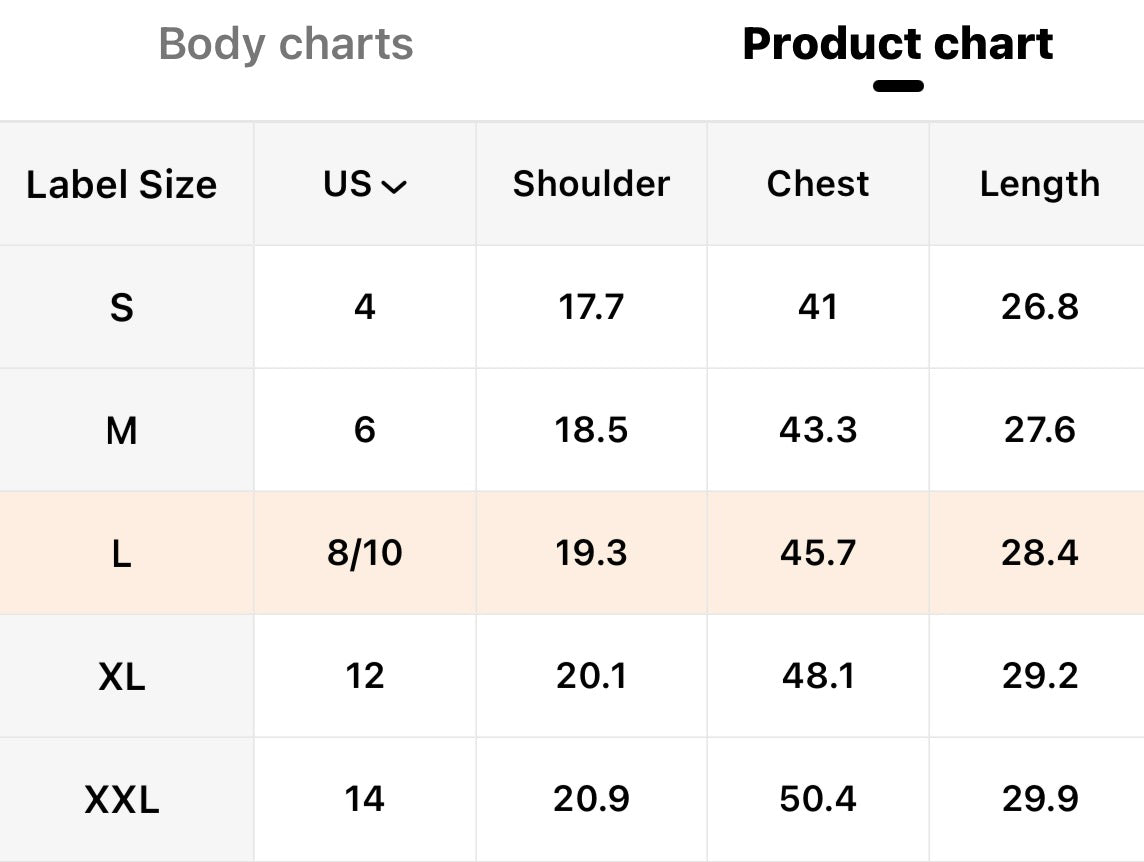Click the Shoulder column header
Viewport: 1144px width, 862px height.
pos(591,183)
